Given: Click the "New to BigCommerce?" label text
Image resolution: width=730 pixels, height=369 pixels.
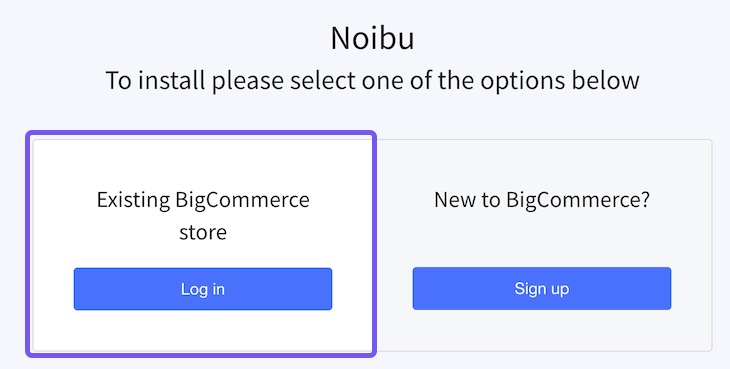Looking at the screenshot, I should [x=541, y=200].
